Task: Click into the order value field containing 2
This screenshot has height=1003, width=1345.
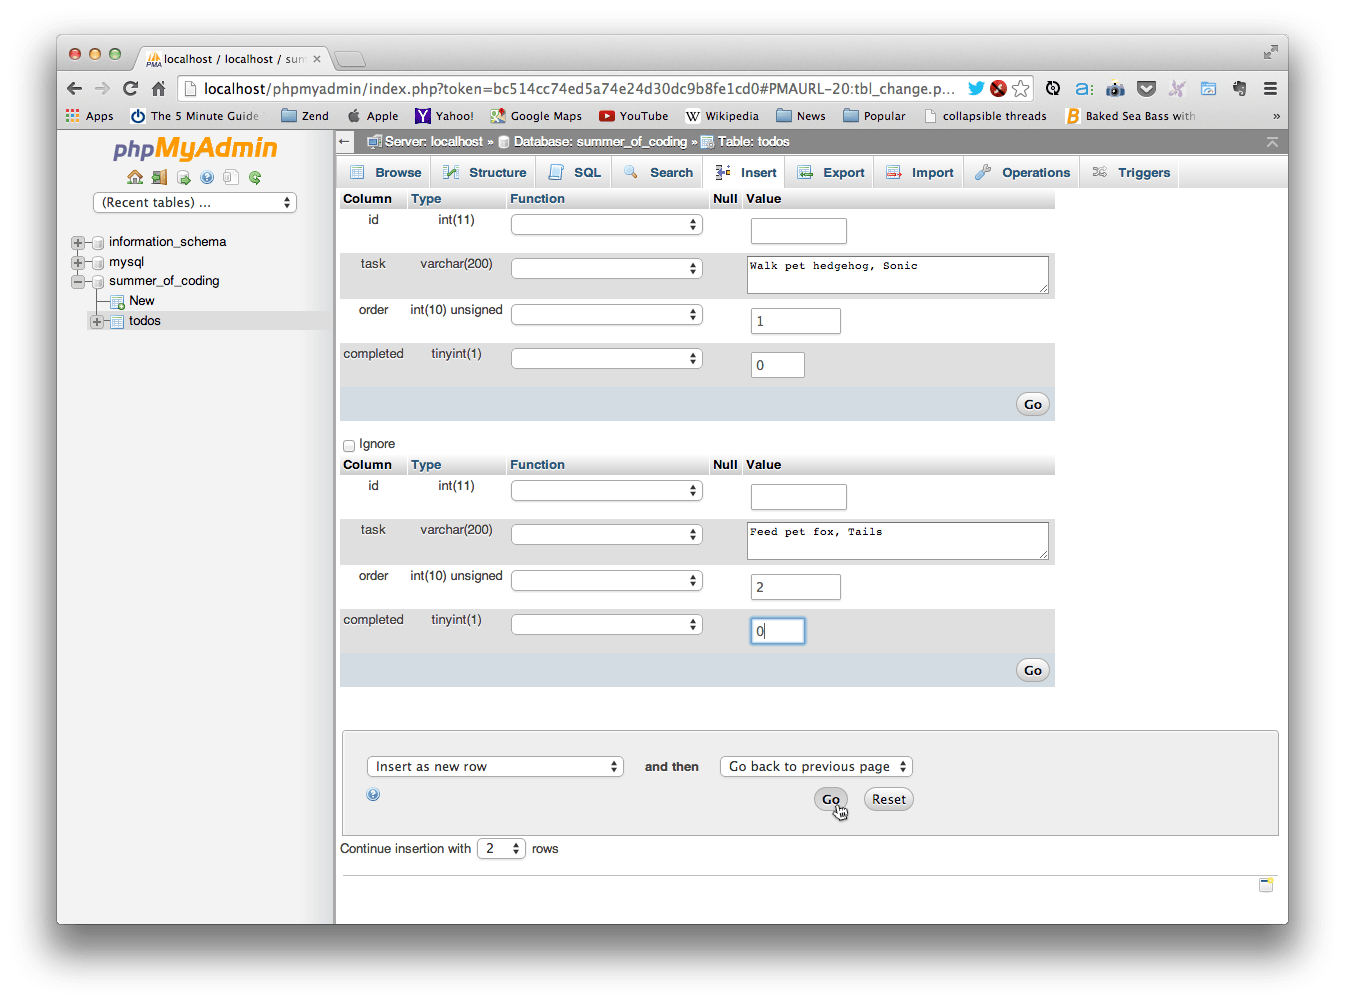Action: point(795,587)
